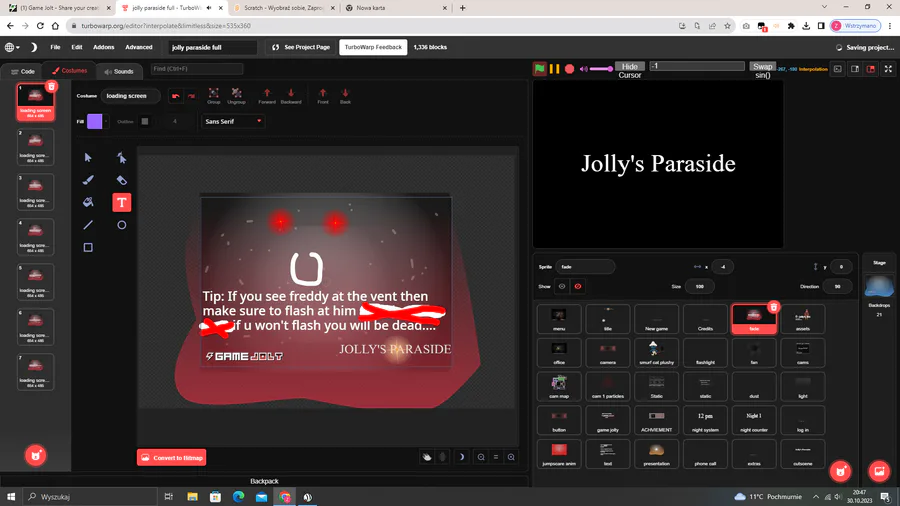Select the Fill bucket tool
The width and height of the screenshot is (900, 506).
coord(88,203)
